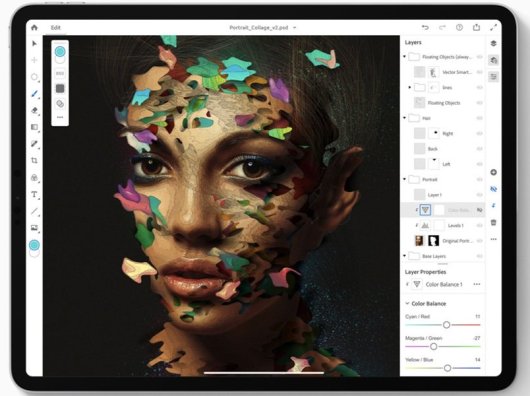The image size is (530, 396).
Task: Open brush hardness square in tool options
Action: pyautogui.click(x=60, y=89)
